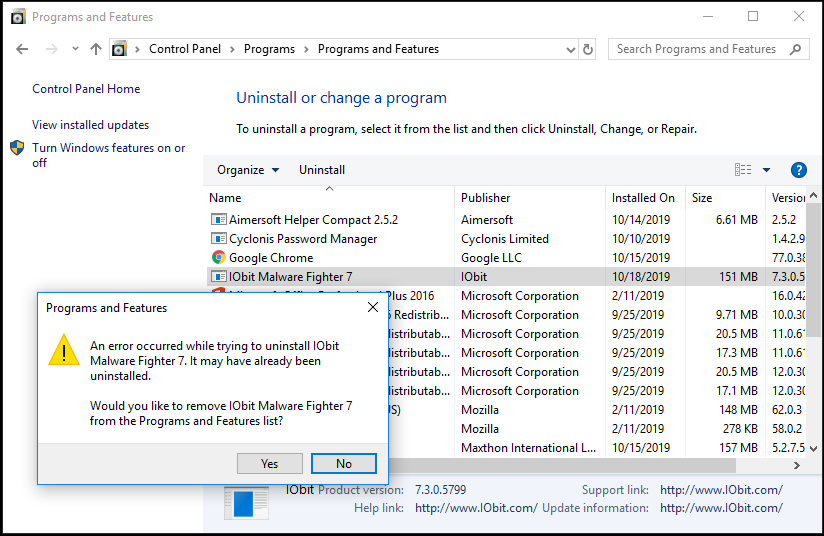The image size is (824, 536).
Task: Open View installed updates link
Action: pos(90,125)
